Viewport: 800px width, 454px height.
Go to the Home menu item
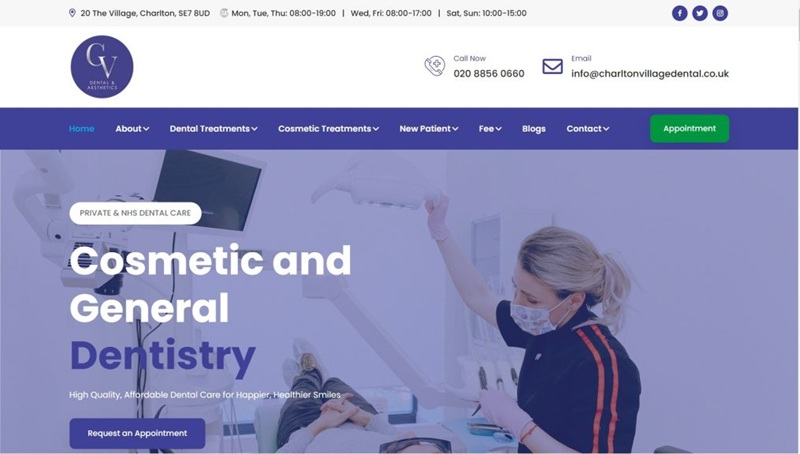pyautogui.click(x=82, y=129)
